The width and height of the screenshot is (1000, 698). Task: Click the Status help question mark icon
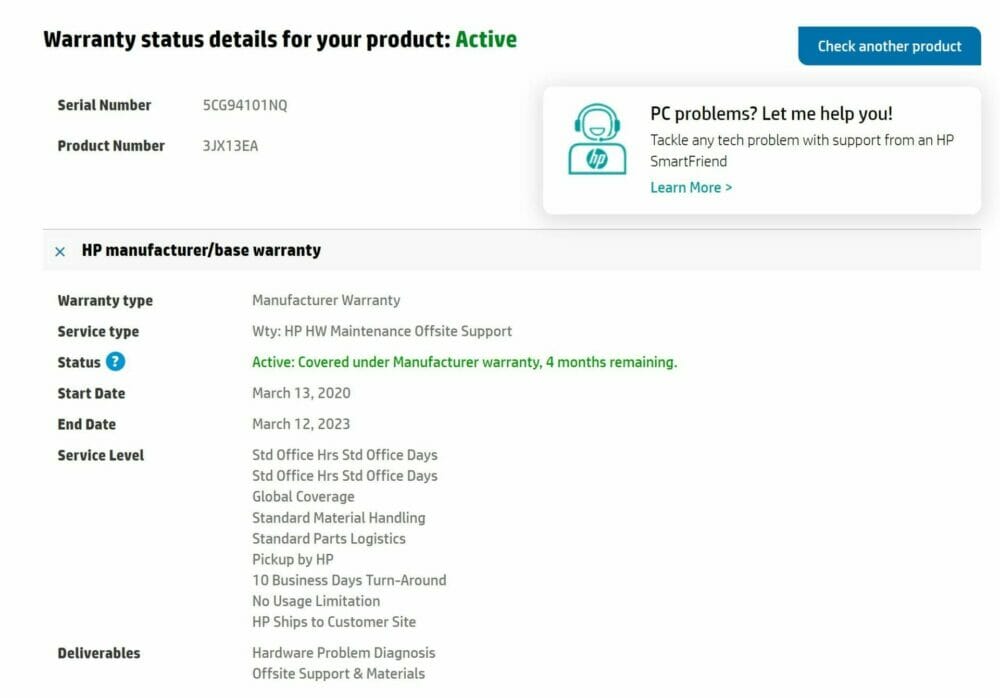(x=115, y=362)
